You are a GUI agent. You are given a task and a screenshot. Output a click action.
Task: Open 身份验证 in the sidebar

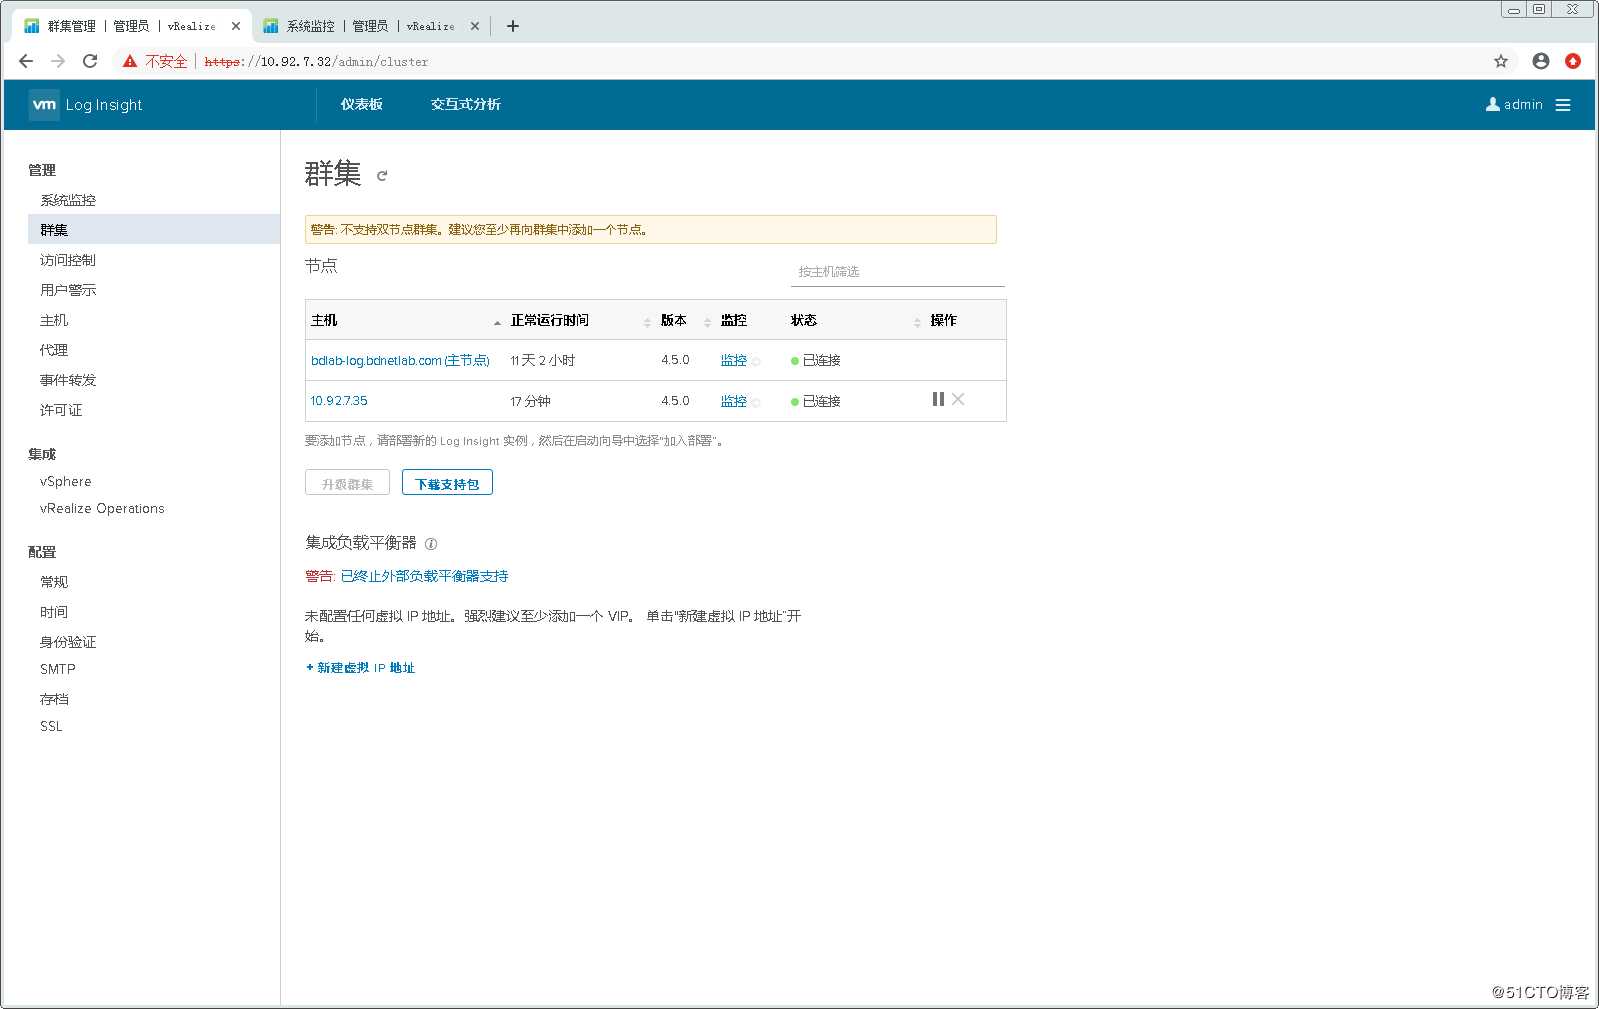pos(68,642)
